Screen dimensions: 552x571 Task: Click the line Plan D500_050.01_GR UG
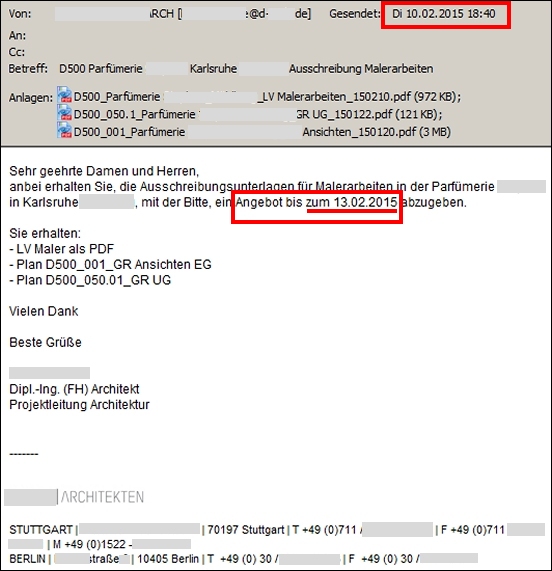click(90, 280)
